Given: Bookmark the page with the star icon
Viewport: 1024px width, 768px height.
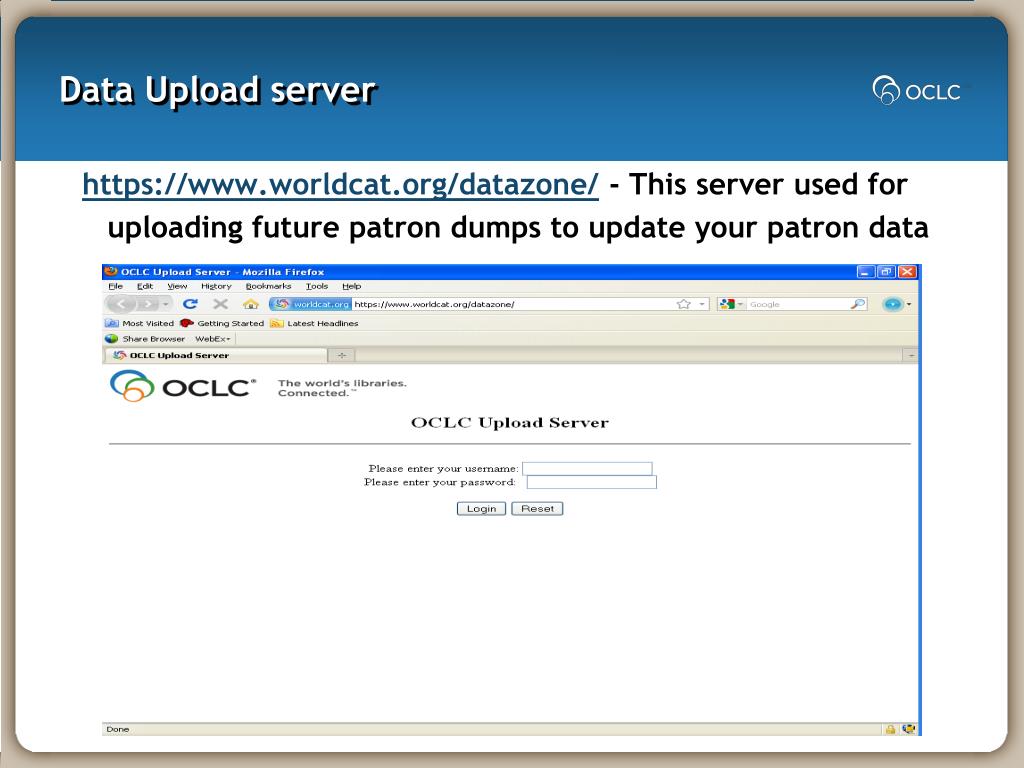Looking at the screenshot, I should pyautogui.click(x=684, y=304).
